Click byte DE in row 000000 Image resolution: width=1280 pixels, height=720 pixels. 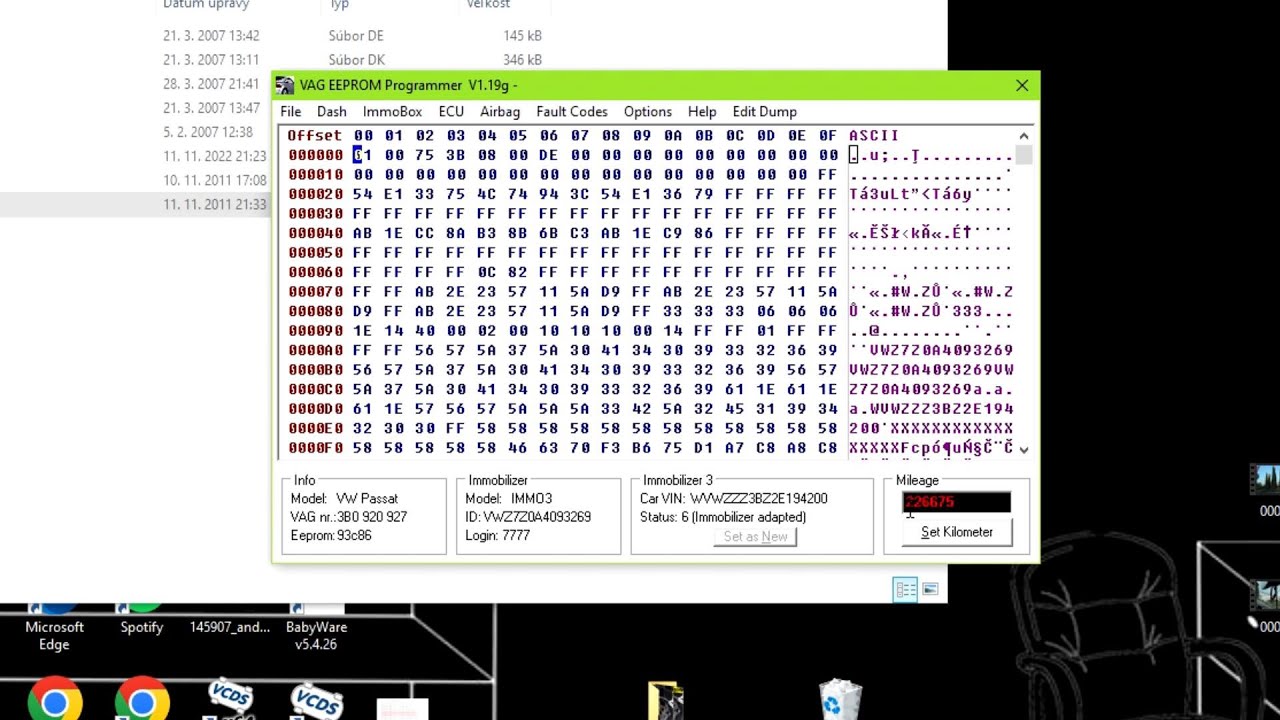[x=548, y=155]
